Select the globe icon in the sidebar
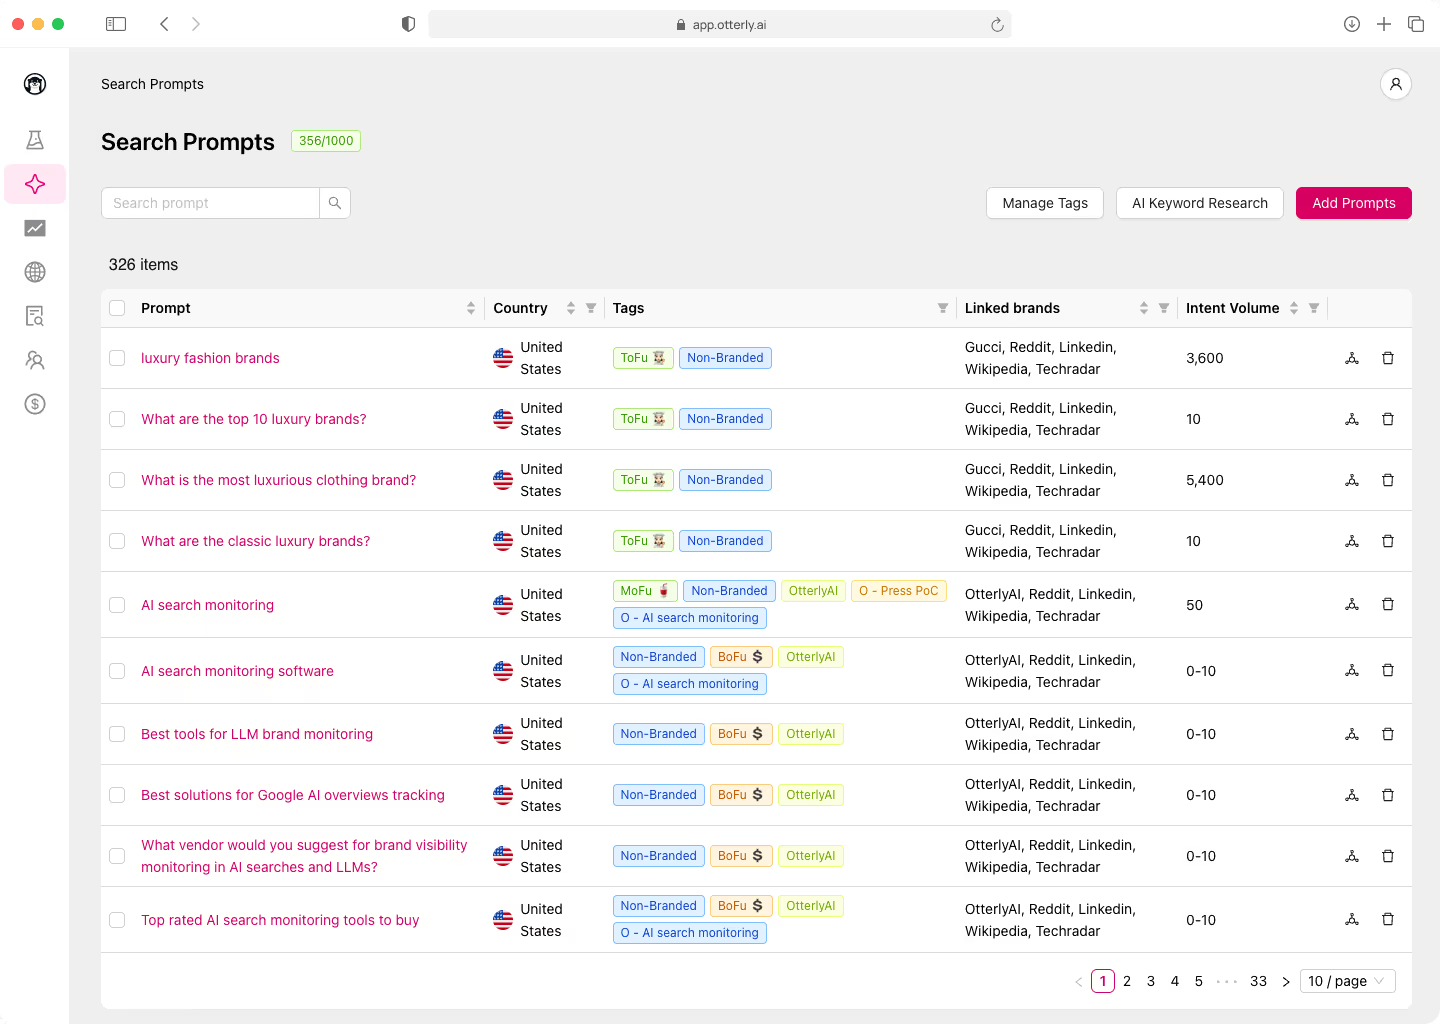1440x1024 pixels. pos(35,272)
